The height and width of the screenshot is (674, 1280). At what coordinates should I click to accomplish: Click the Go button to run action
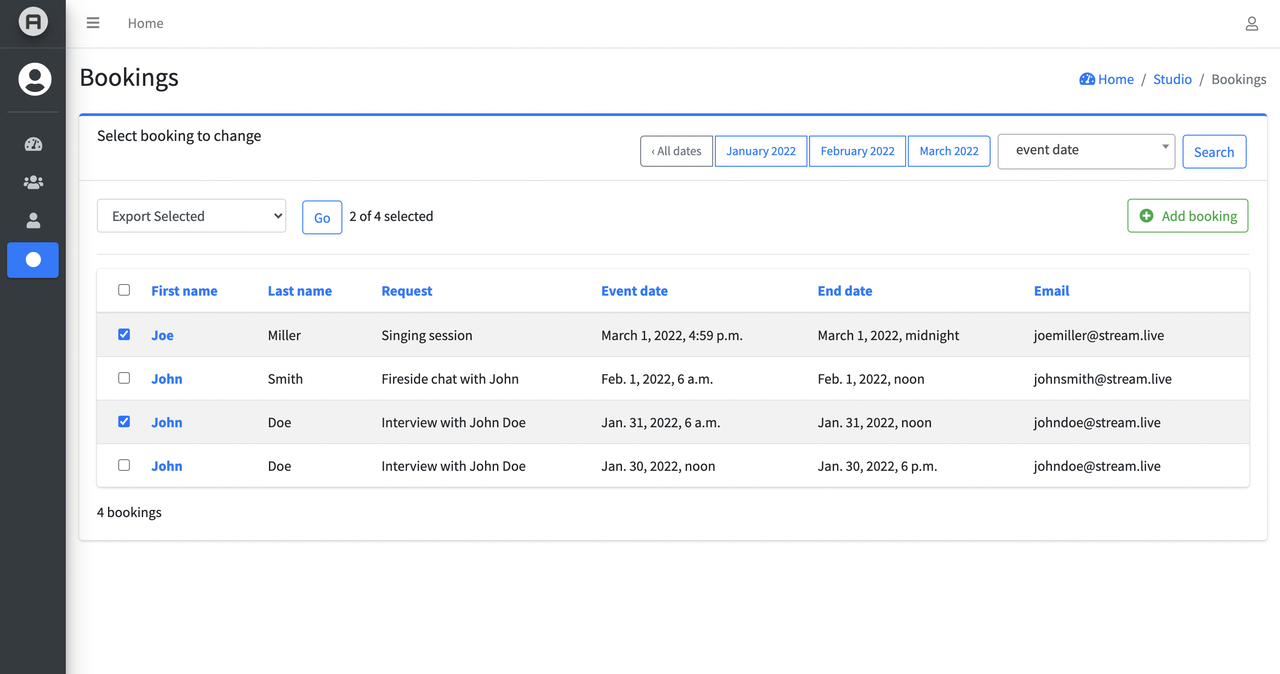[322, 218]
